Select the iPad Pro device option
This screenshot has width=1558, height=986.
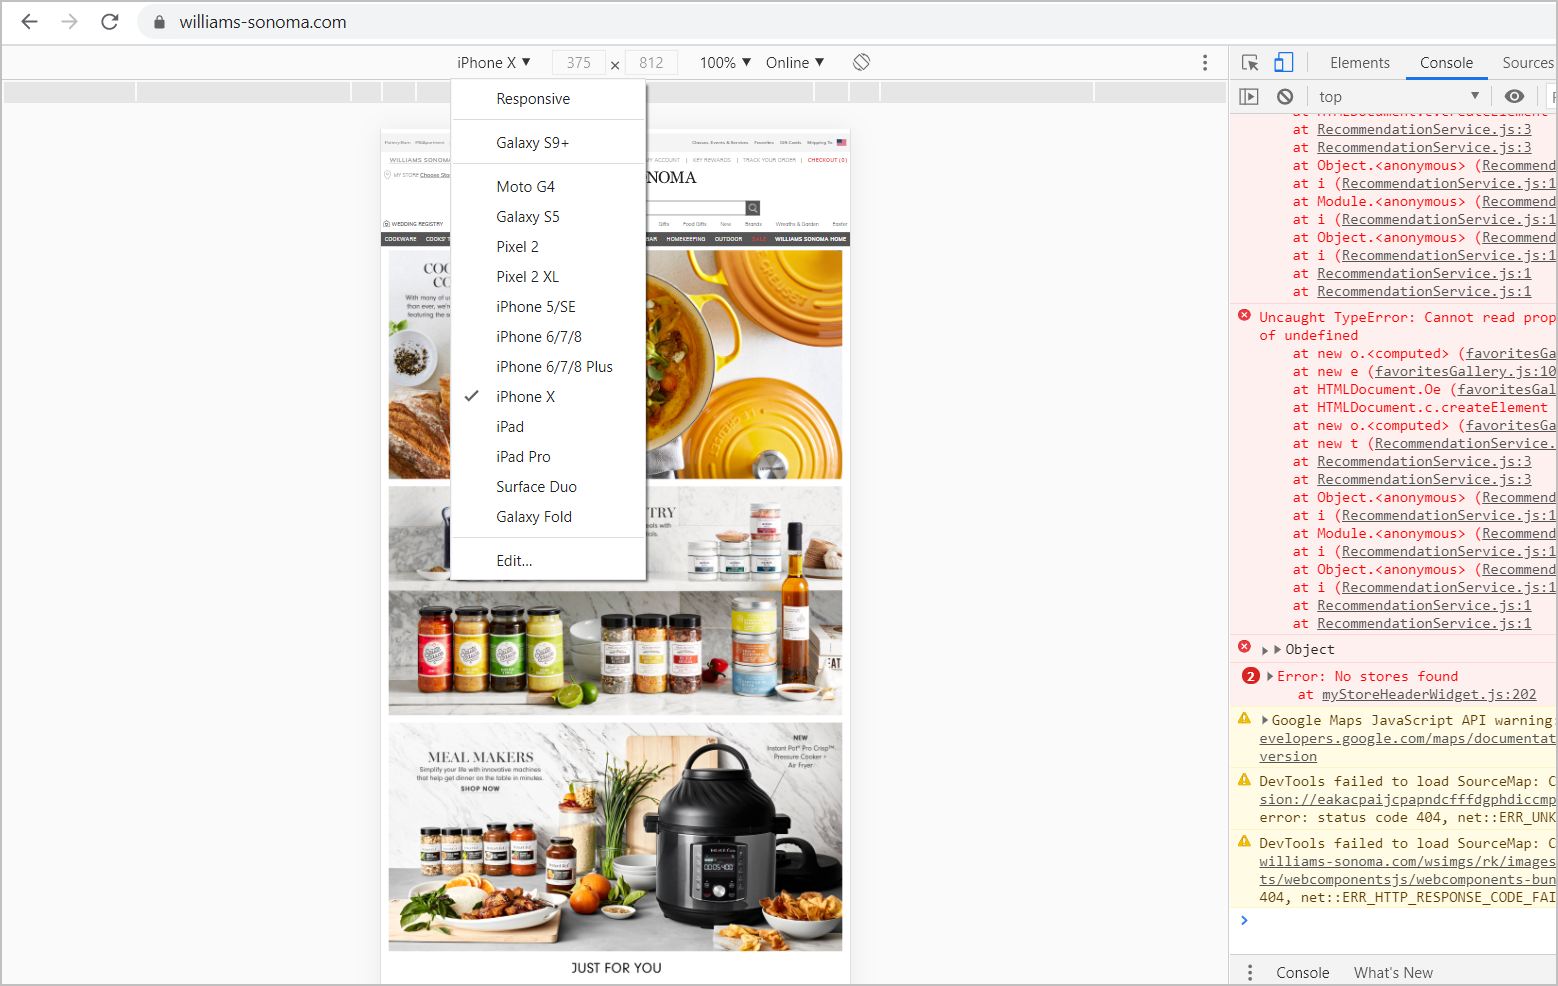click(x=523, y=456)
